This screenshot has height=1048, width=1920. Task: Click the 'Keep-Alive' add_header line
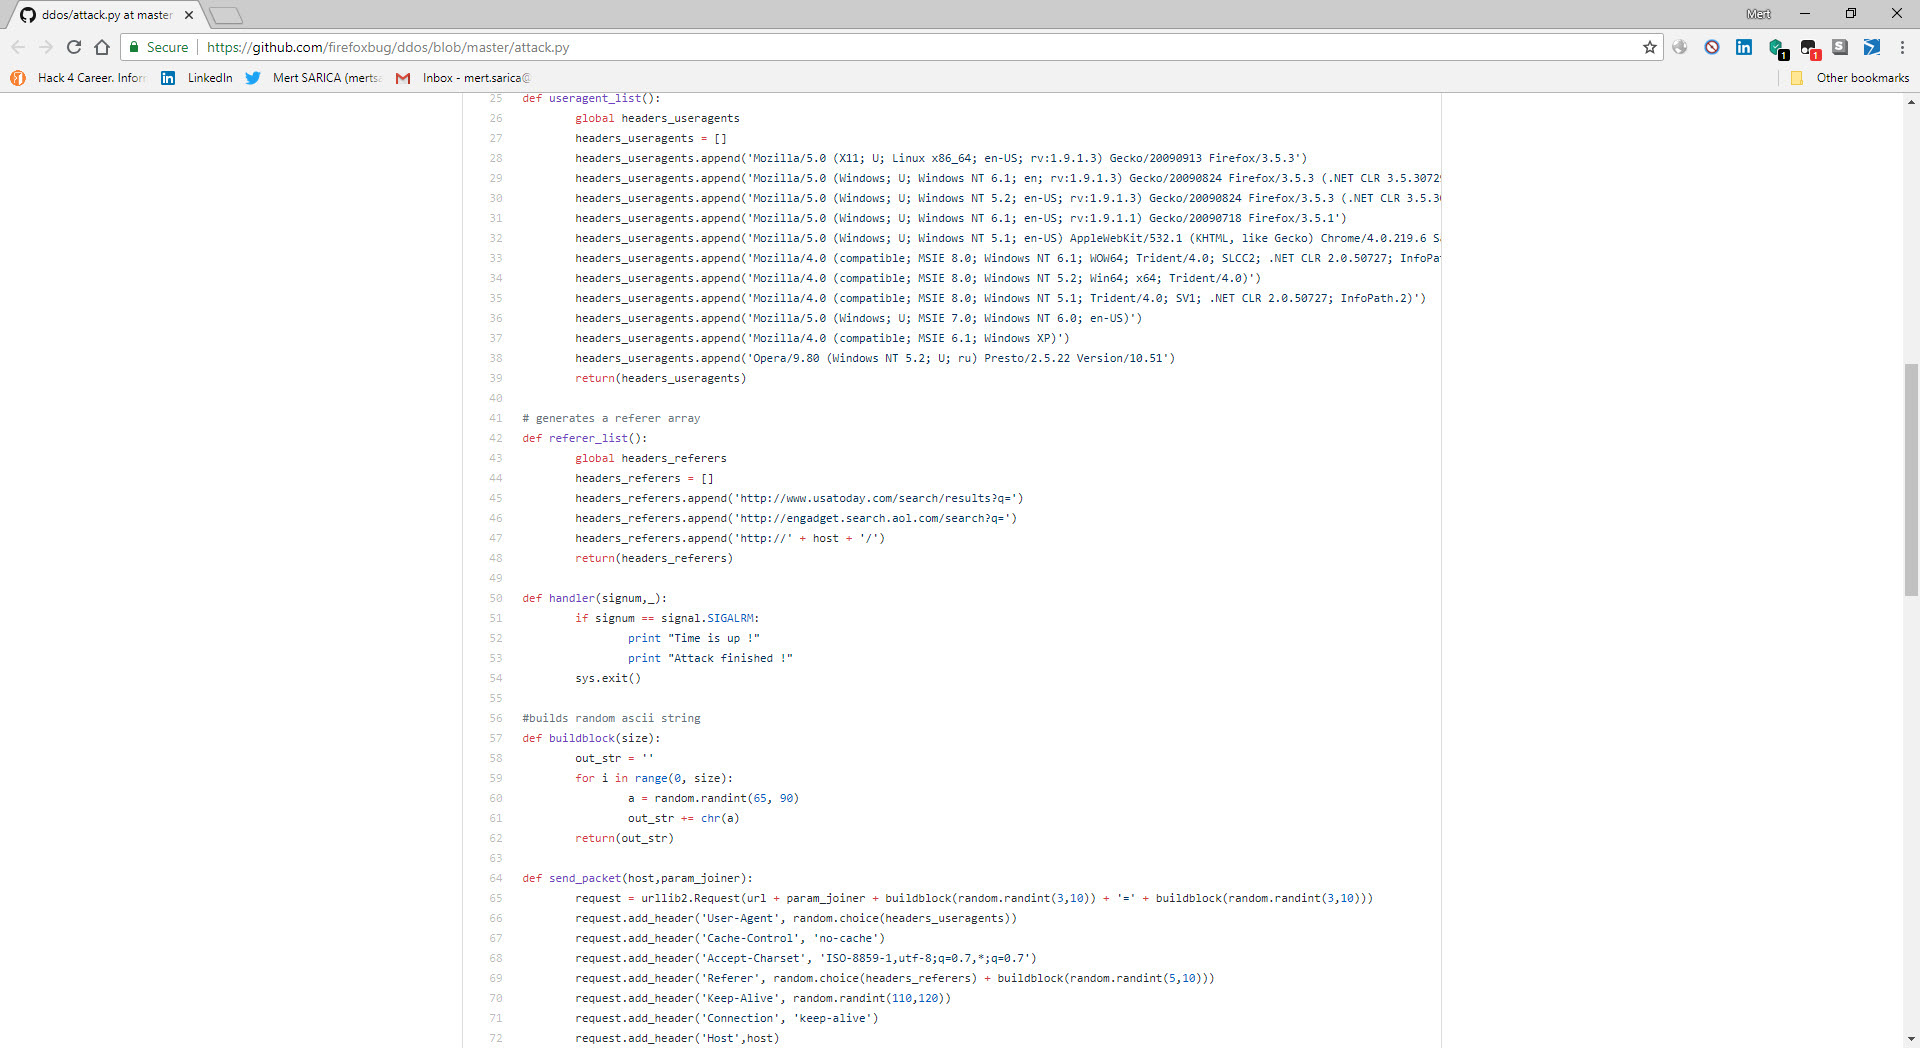(763, 998)
